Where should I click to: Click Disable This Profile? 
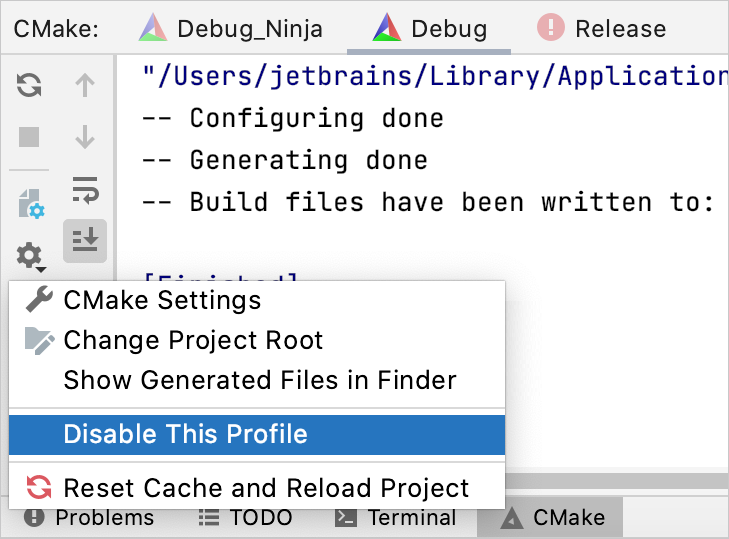click(185, 434)
